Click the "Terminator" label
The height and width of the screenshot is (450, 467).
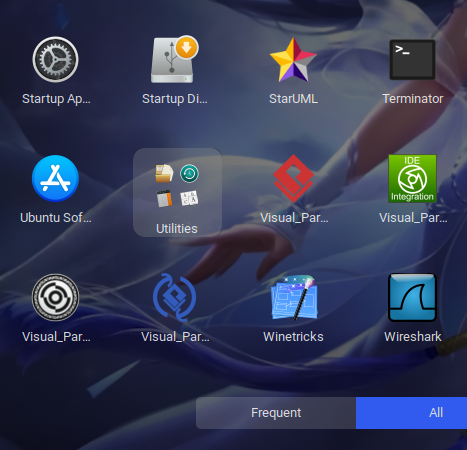[413, 99]
